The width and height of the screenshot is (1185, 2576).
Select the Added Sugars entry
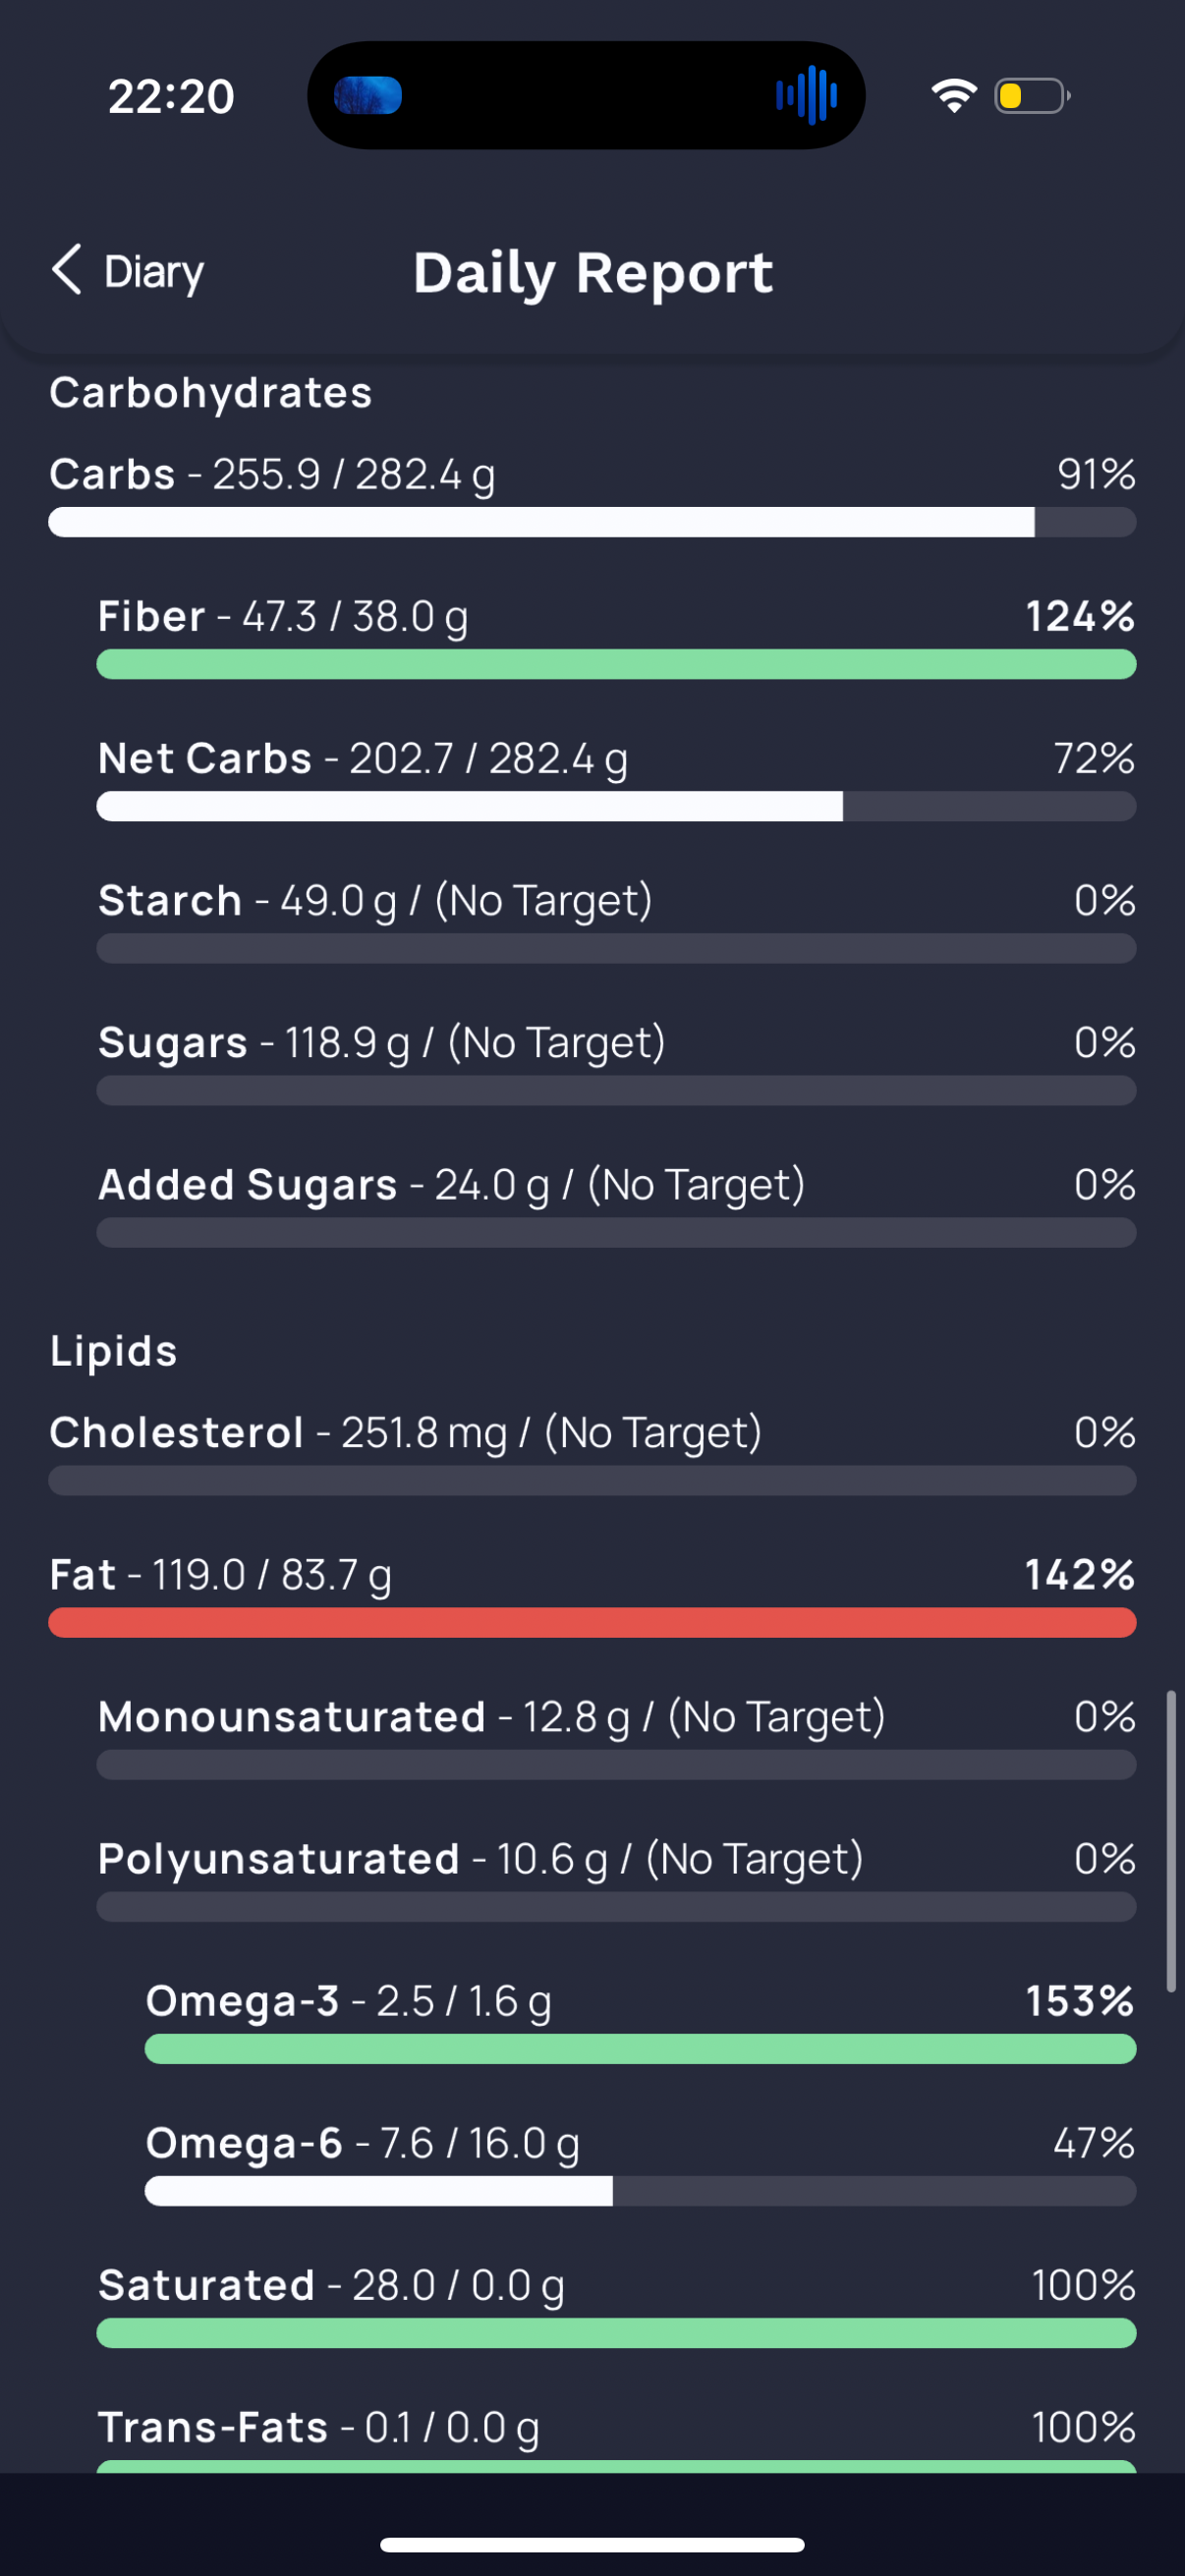(616, 1204)
